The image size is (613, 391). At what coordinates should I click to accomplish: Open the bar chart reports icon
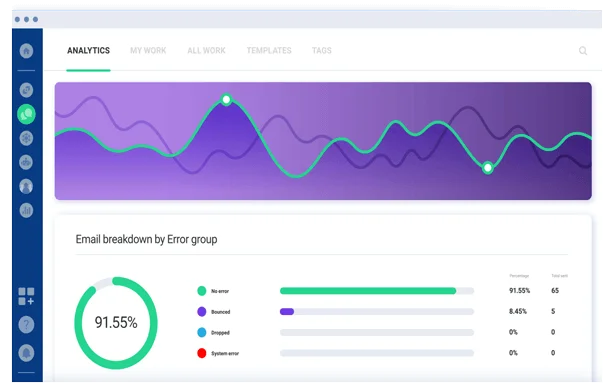tap(26, 211)
